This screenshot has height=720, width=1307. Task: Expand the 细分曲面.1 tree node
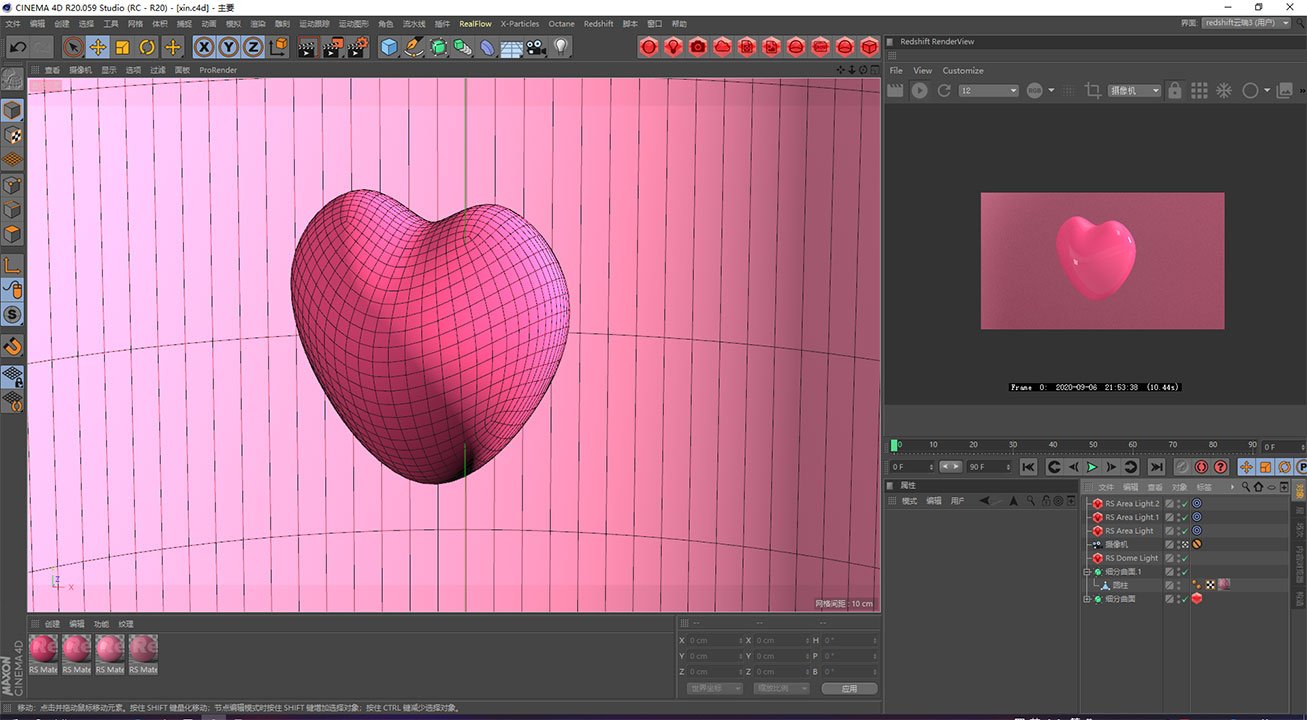click(x=1087, y=572)
